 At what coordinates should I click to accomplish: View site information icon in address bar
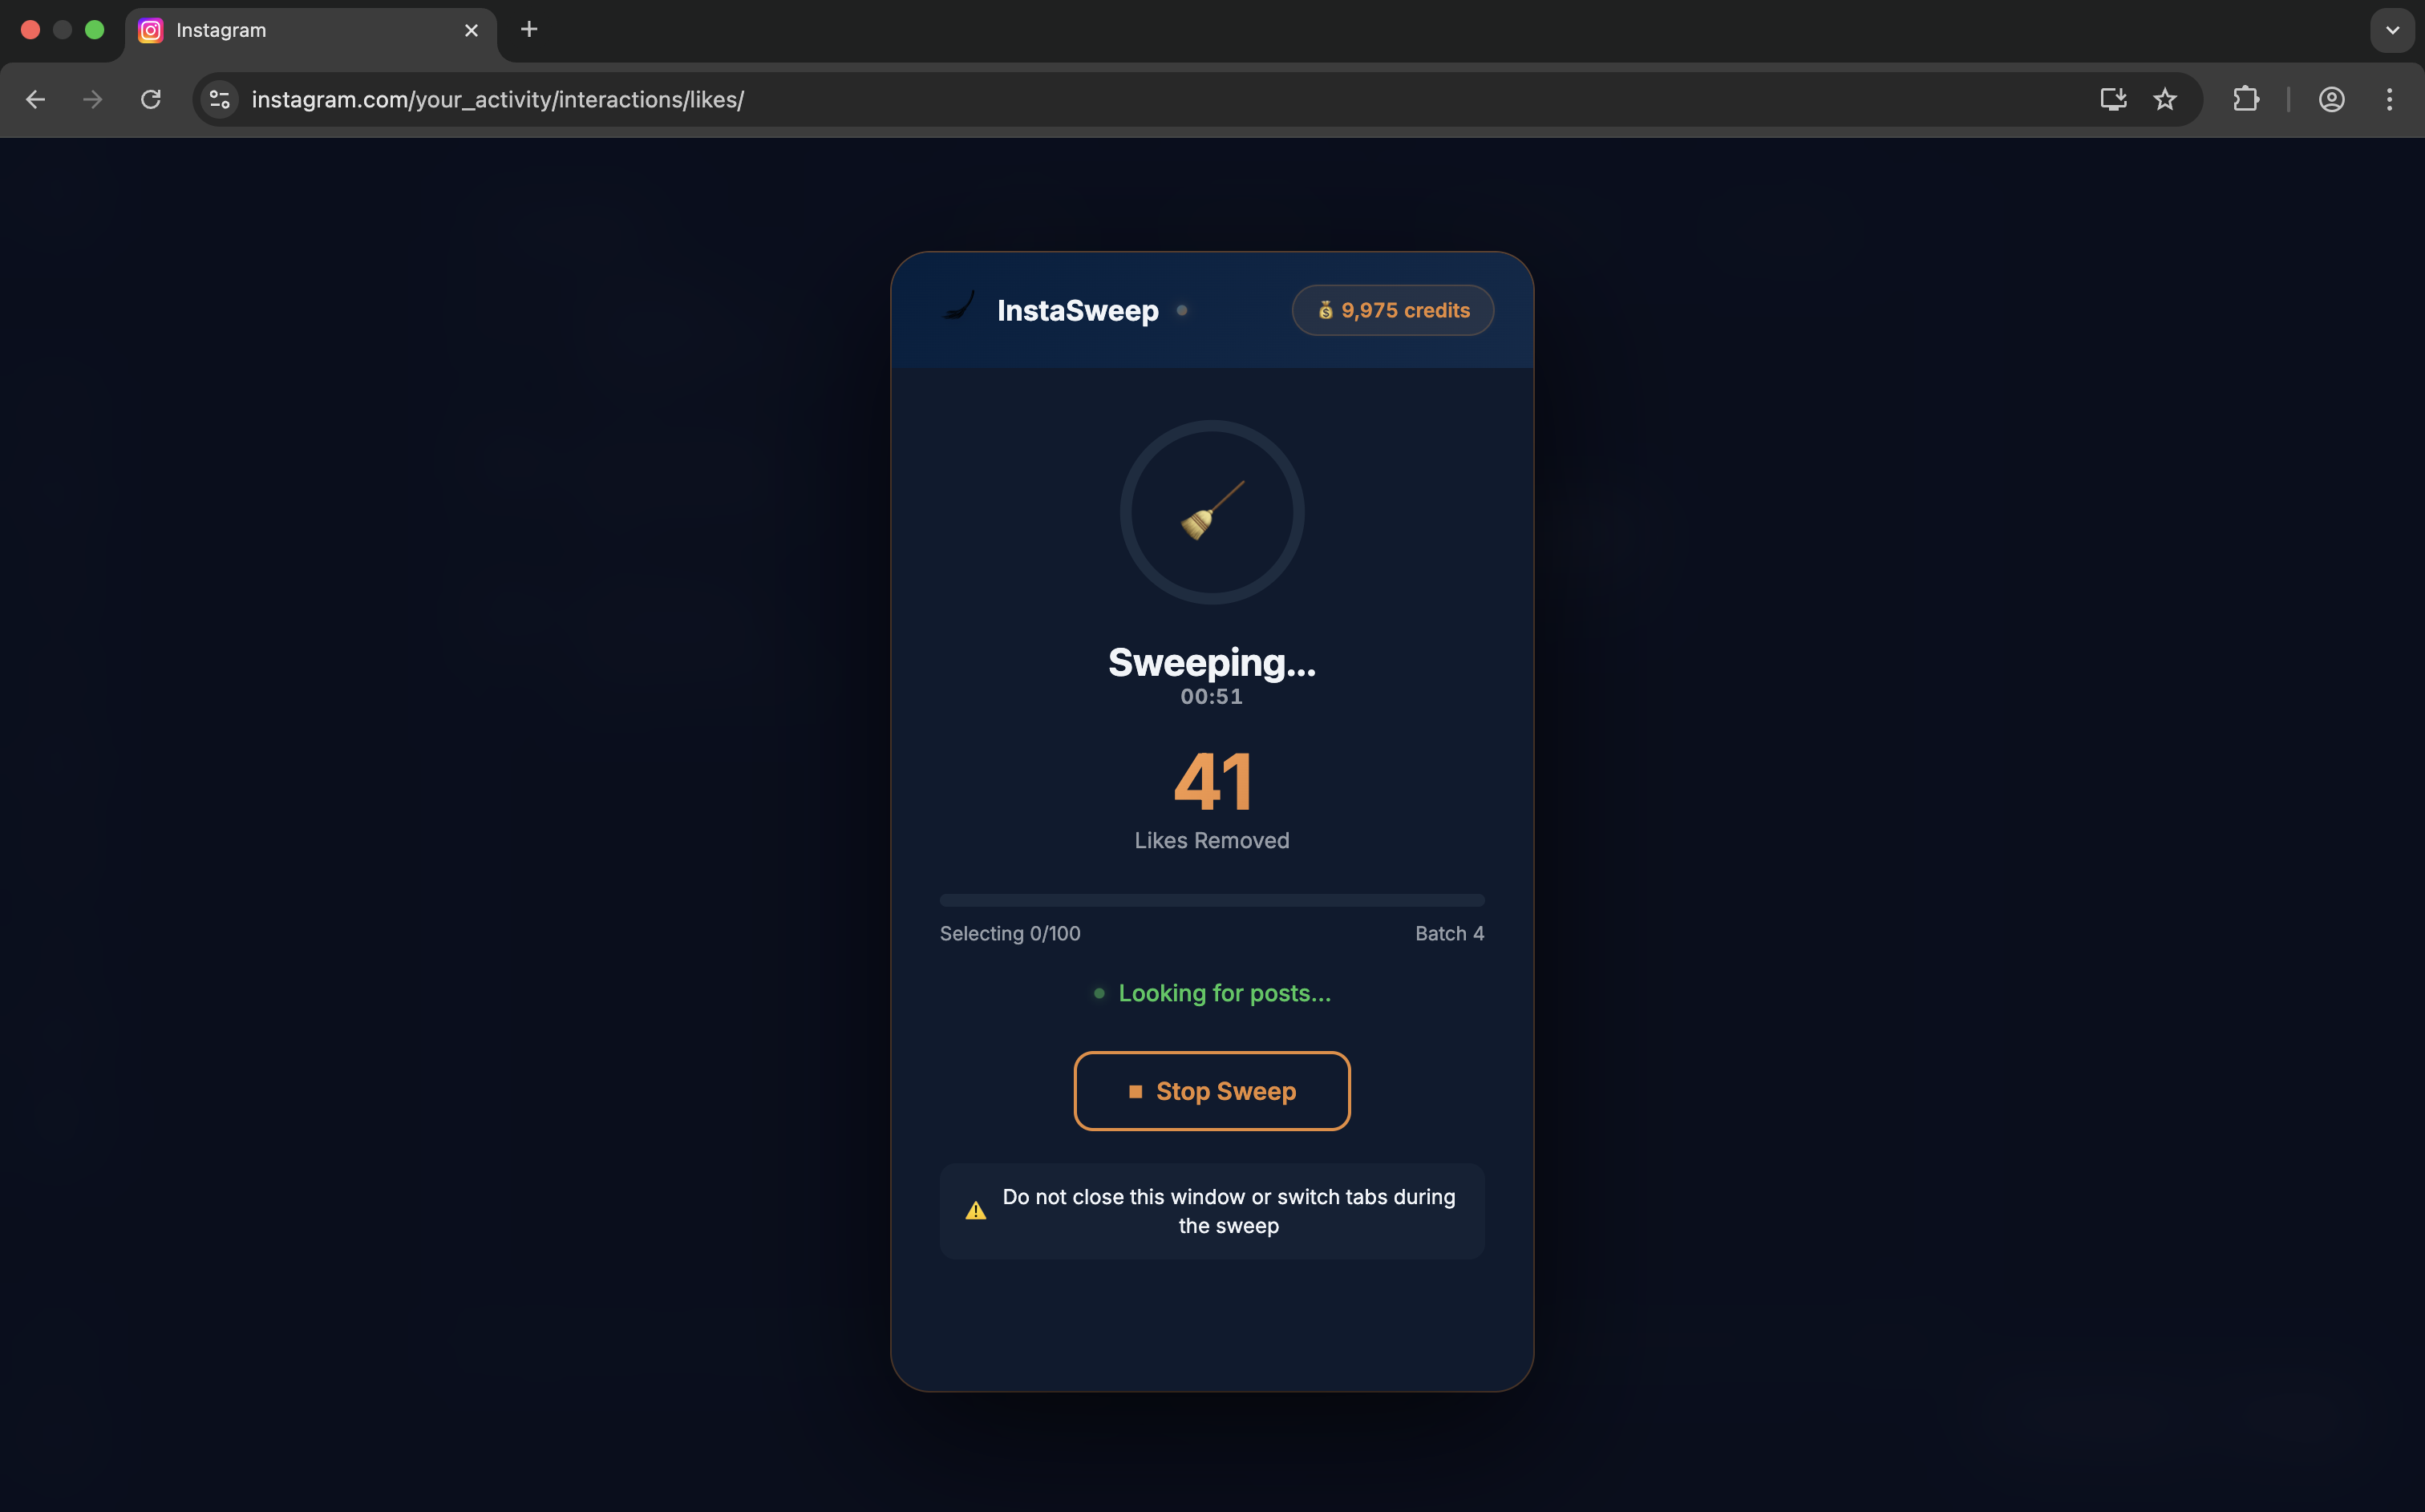tap(220, 99)
